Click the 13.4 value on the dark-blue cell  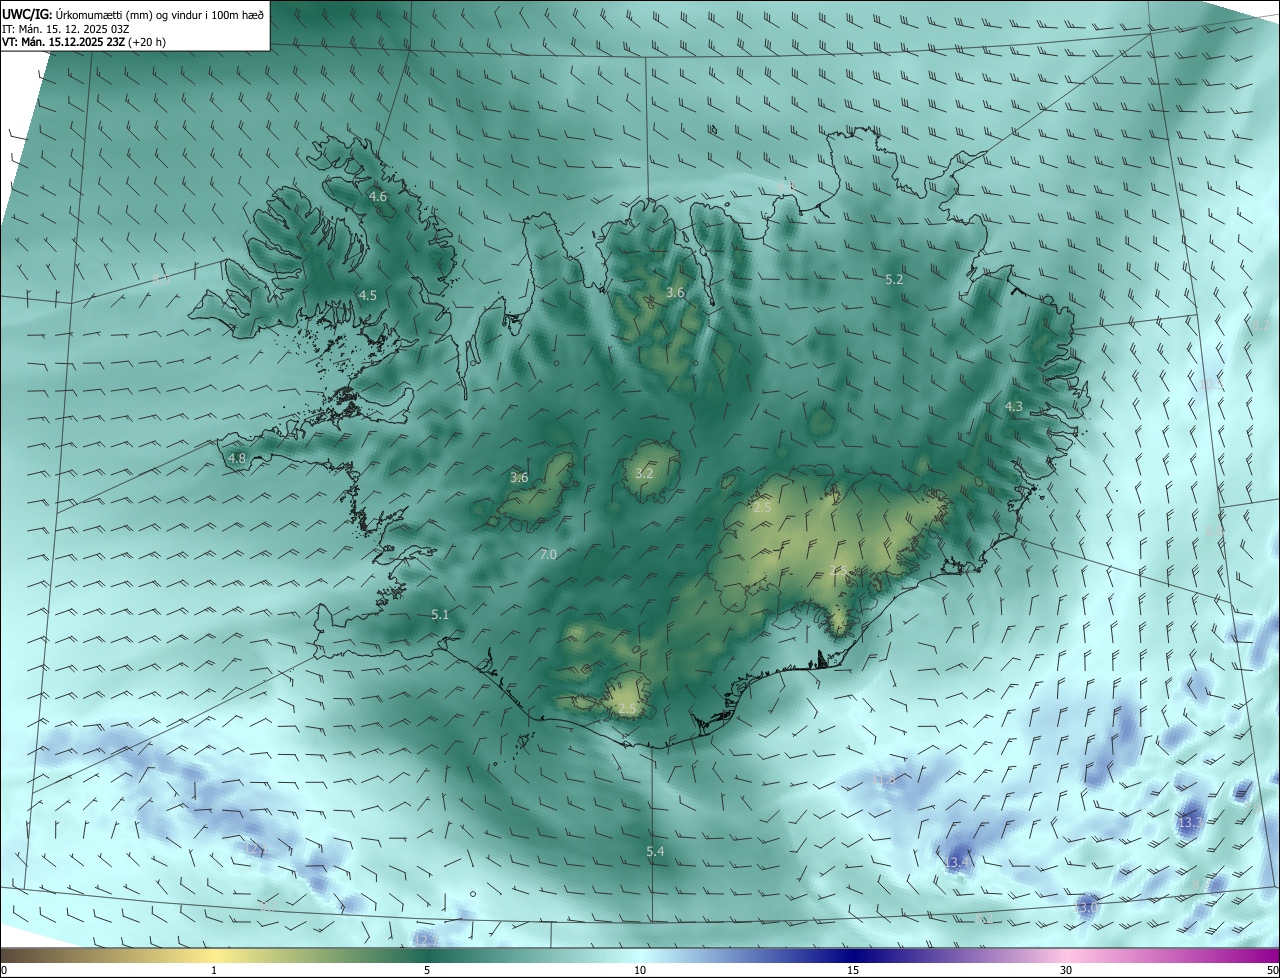click(957, 862)
